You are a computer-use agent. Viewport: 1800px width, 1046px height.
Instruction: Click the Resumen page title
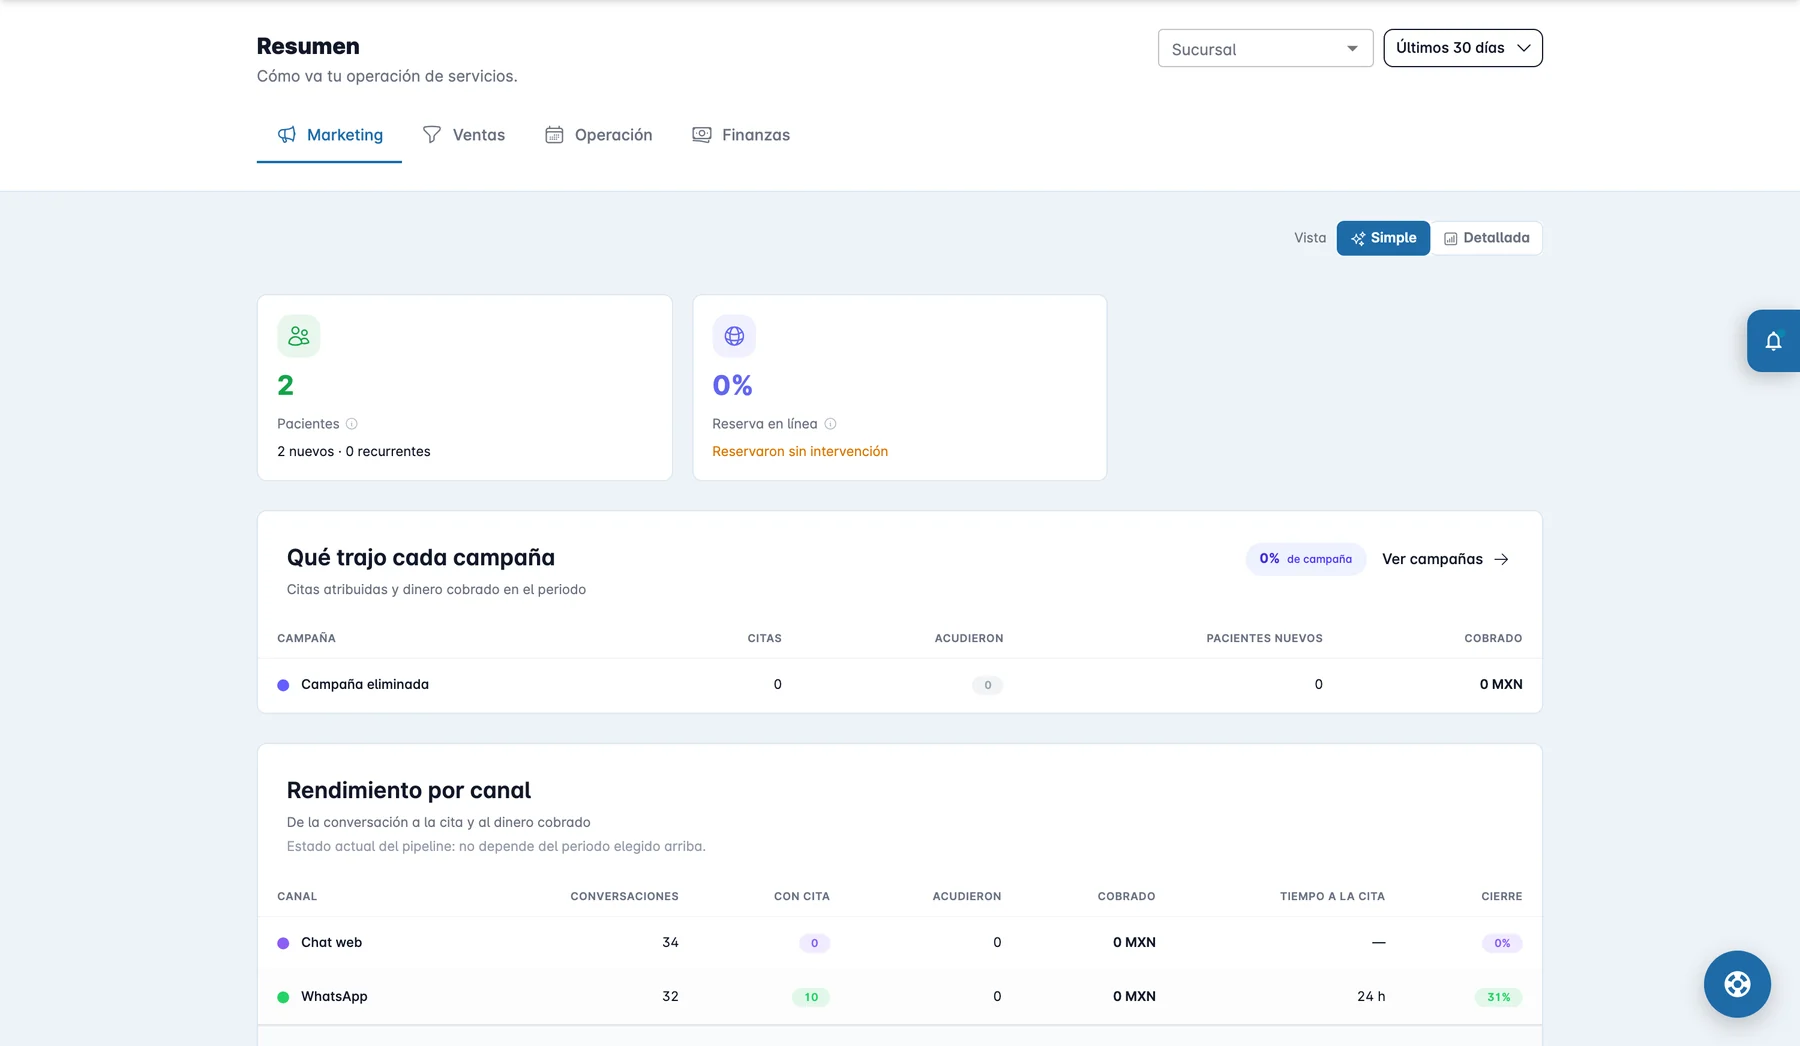(x=308, y=46)
